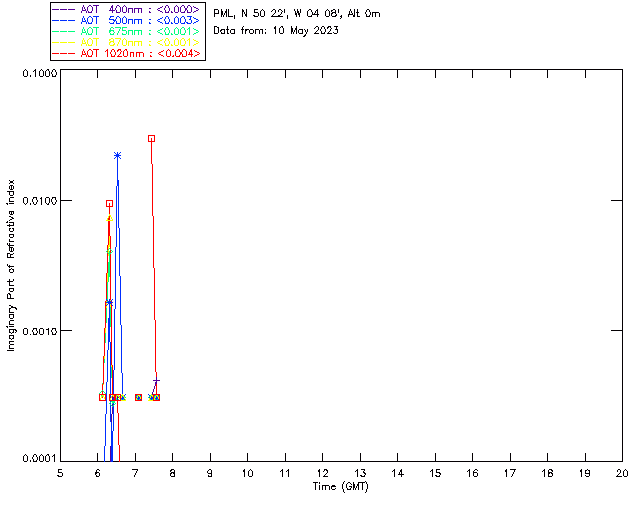Click the x-axis tick label 11
Screen dimensions: 640x512
click(285, 473)
